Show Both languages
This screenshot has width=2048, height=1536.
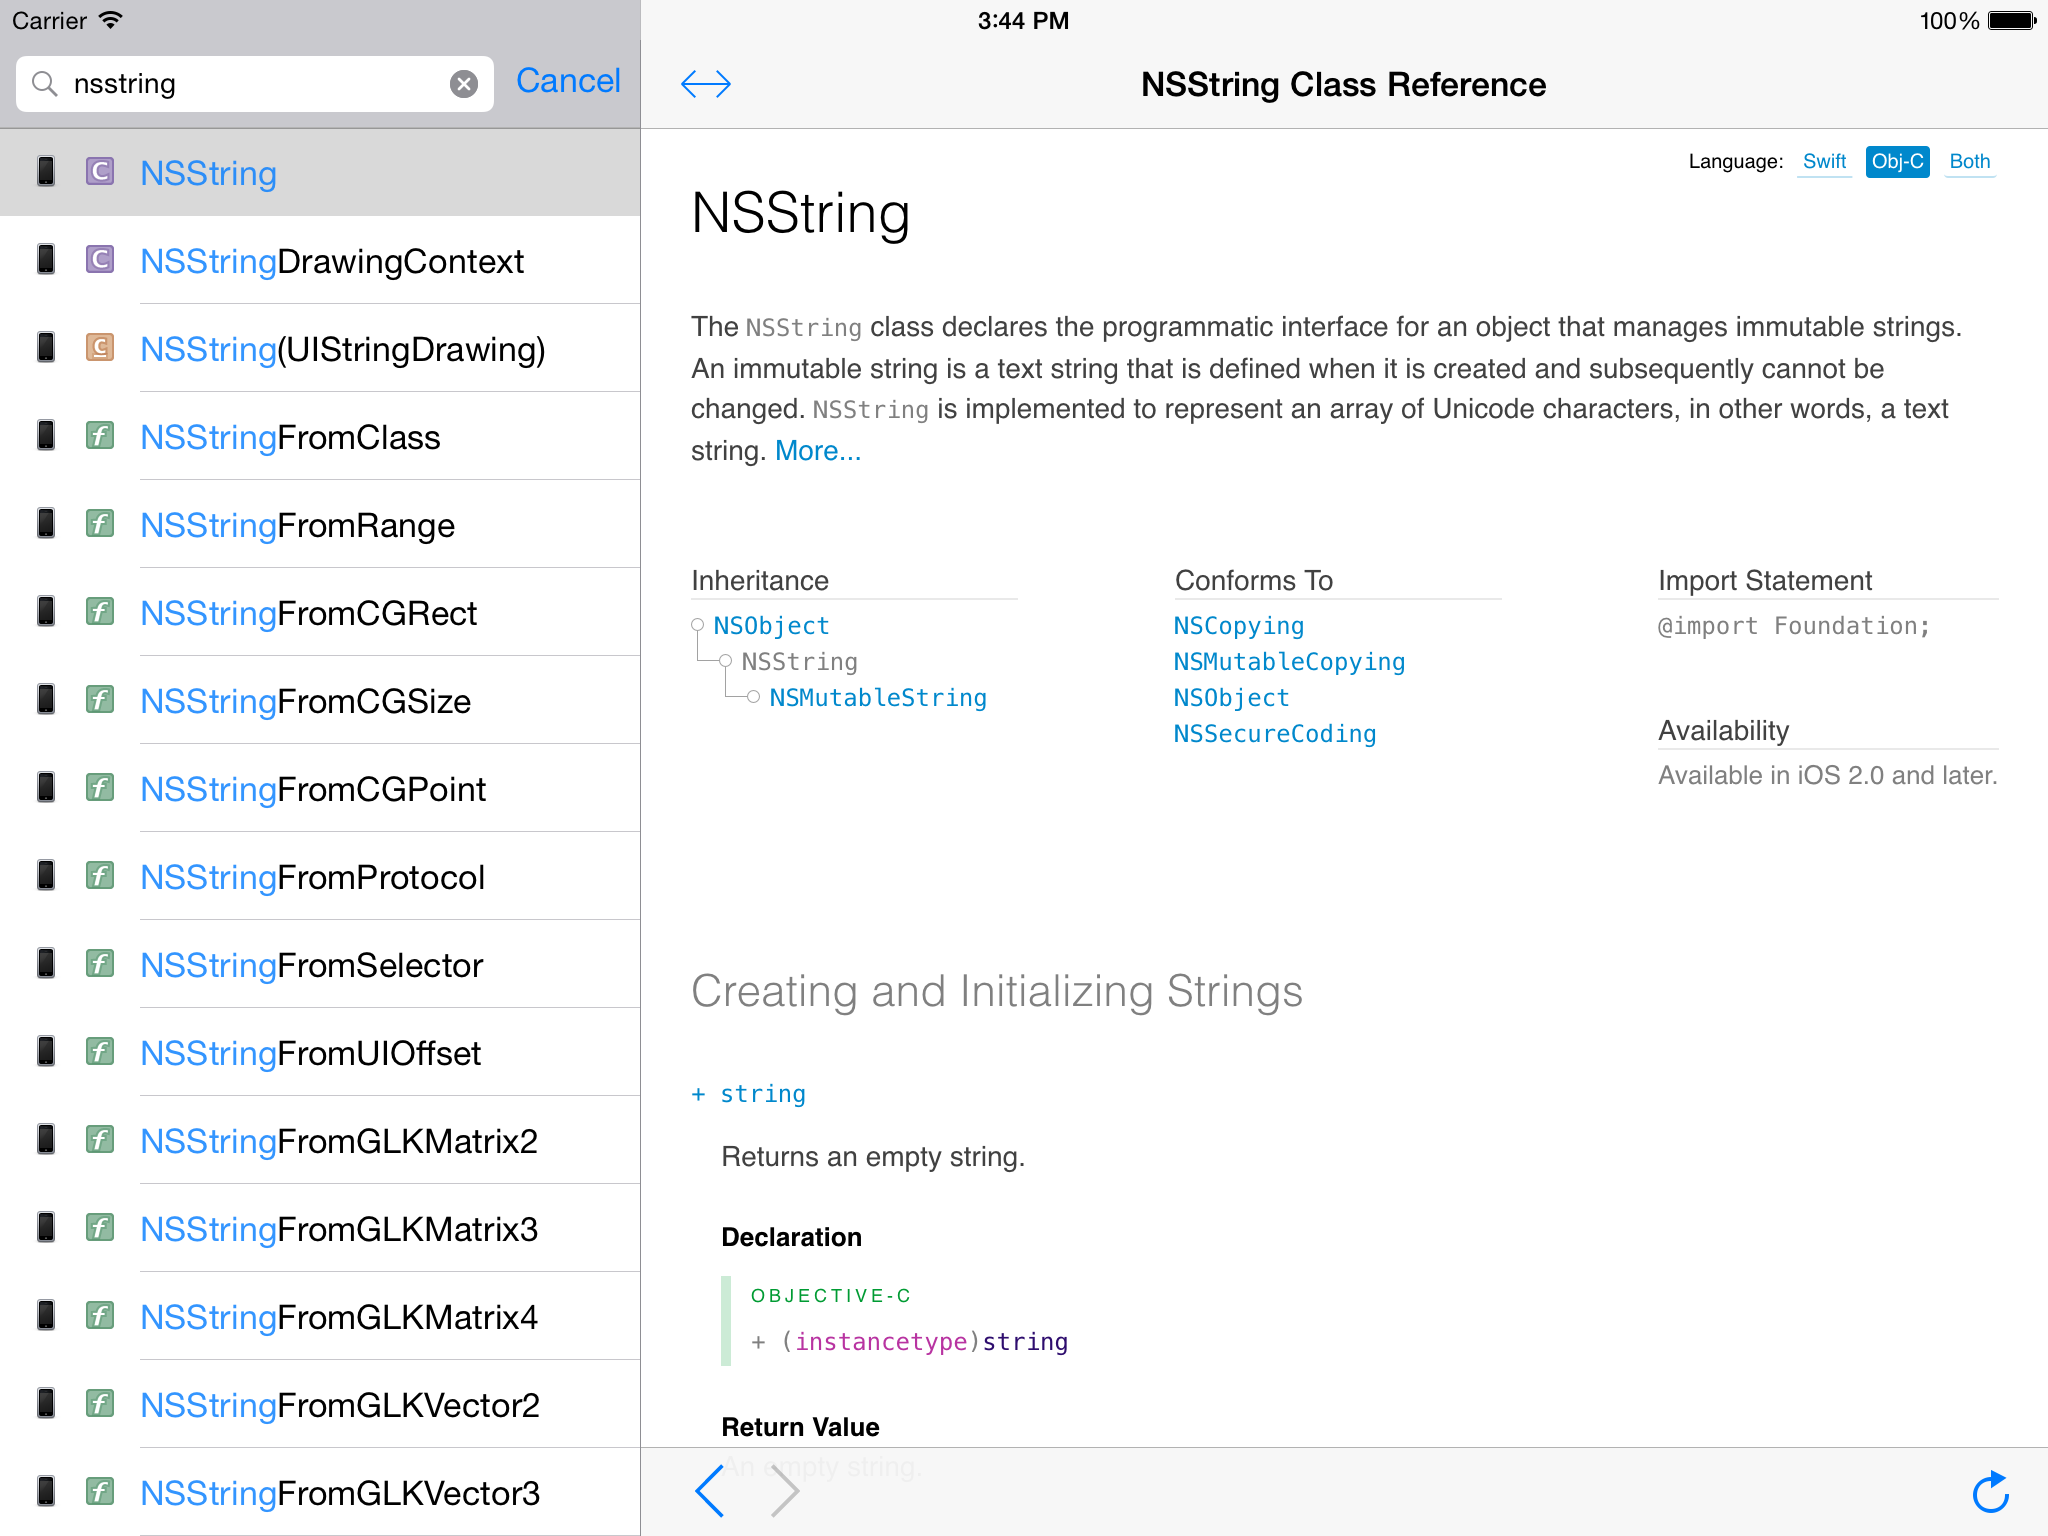(x=1969, y=161)
